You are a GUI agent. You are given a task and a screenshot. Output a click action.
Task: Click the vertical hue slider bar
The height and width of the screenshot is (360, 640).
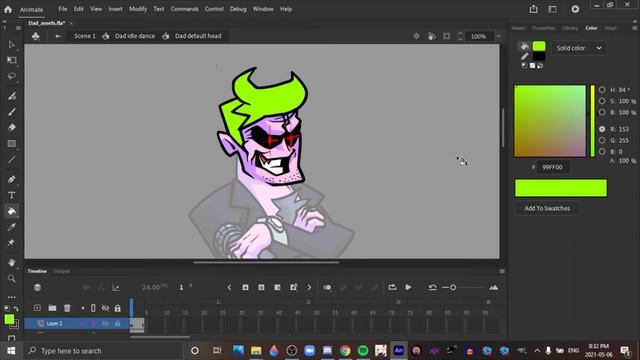(x=593, y=121)
